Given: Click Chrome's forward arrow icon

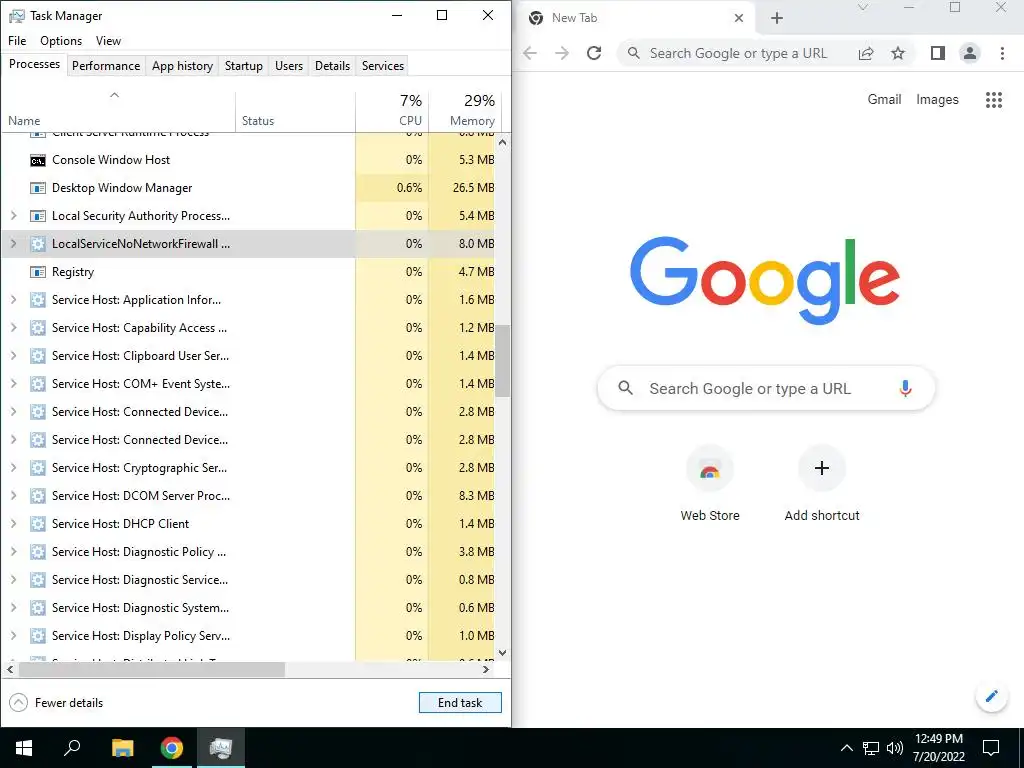Looking at the screenshot, I should pos(562,54).
